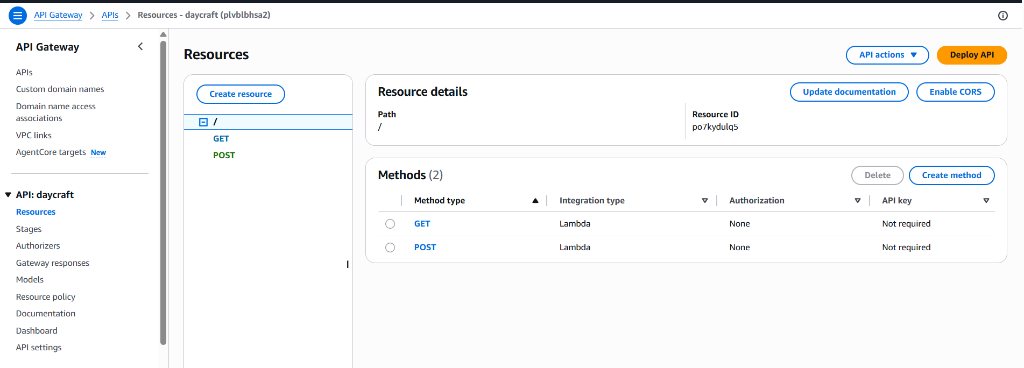Viewport: 1024px width, 368px height.
Task: Open Documentation in the sidebar
Action: click(x=46, y=313)
